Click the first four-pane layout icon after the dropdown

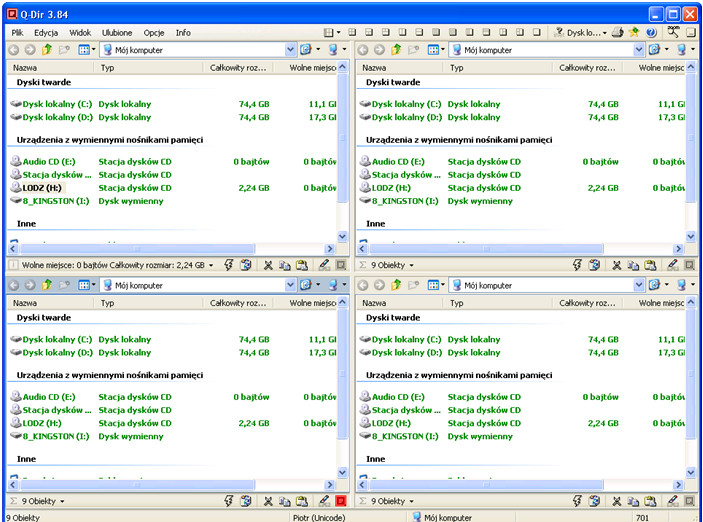tap(352, 32)
